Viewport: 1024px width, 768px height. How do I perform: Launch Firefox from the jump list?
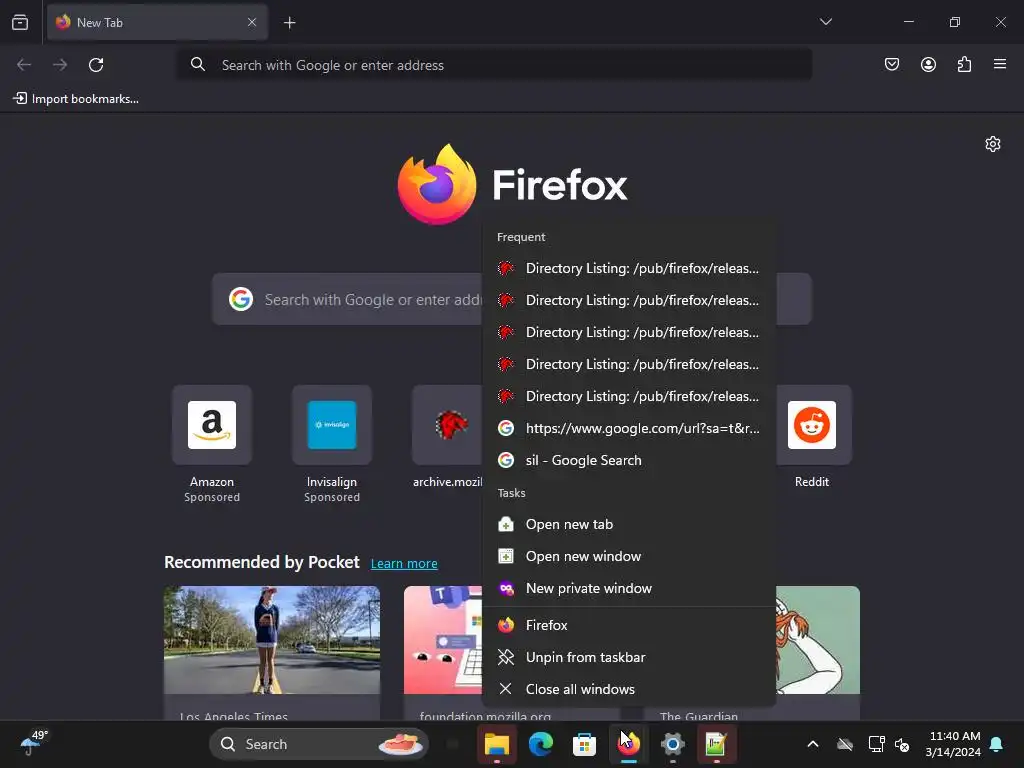628,625
